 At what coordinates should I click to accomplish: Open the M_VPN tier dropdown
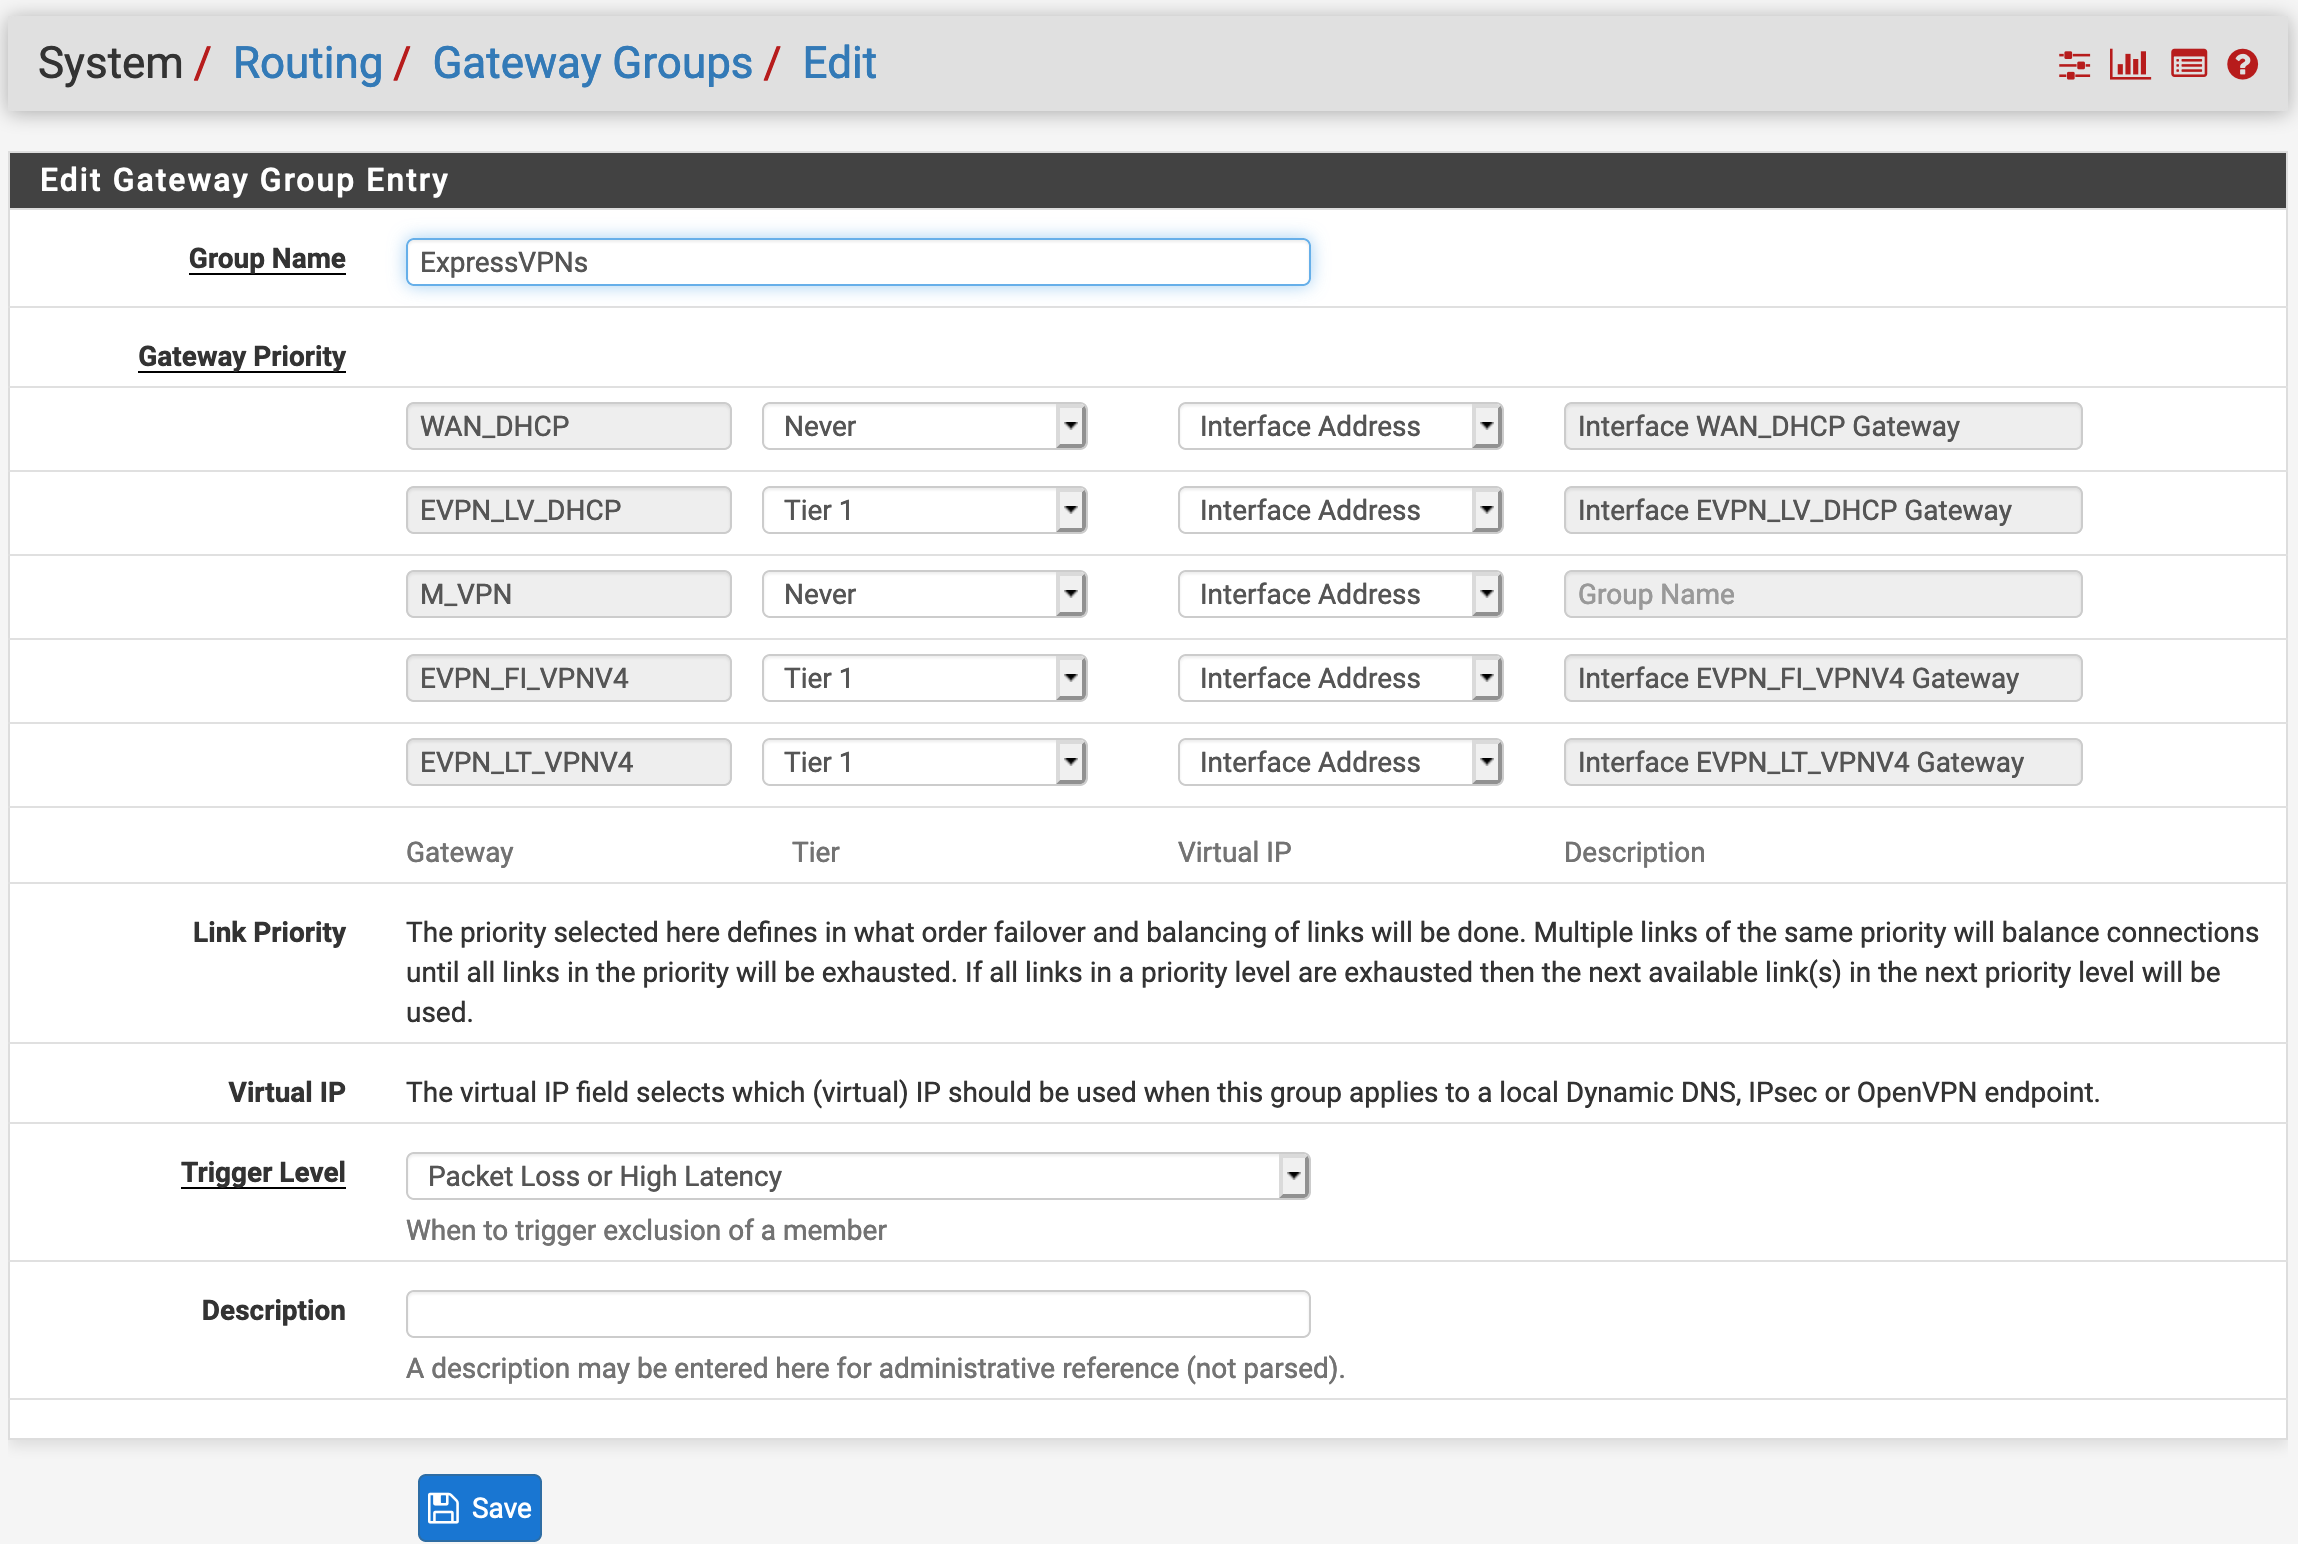tap(923, 595)
